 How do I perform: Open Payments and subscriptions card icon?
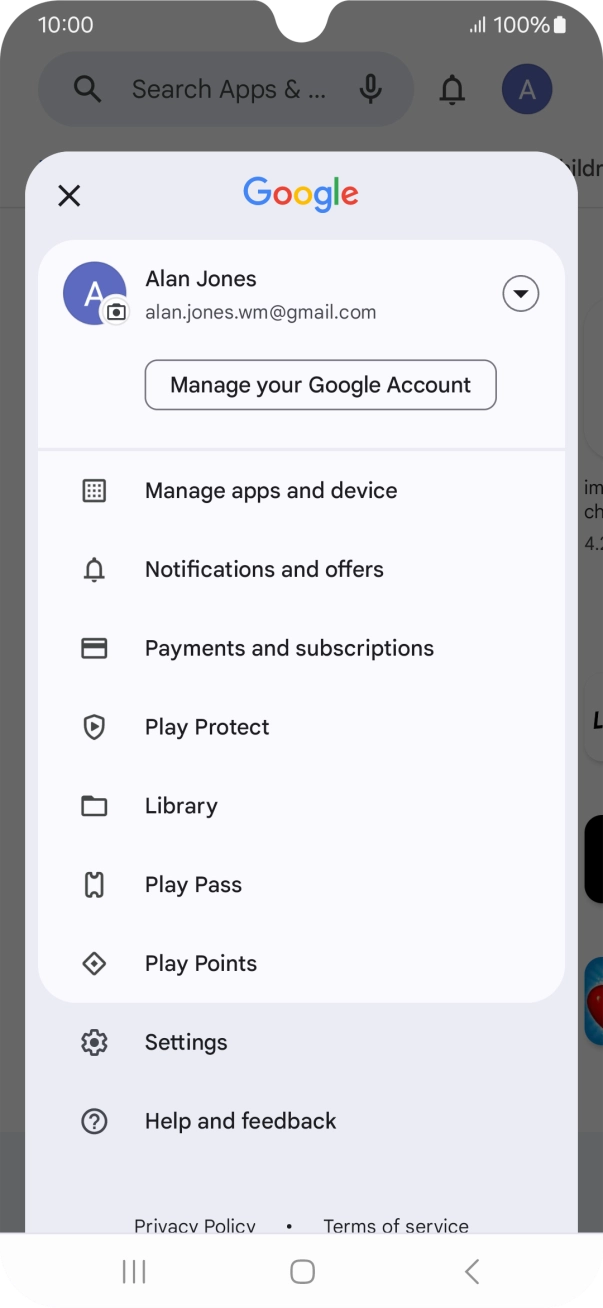94,649
